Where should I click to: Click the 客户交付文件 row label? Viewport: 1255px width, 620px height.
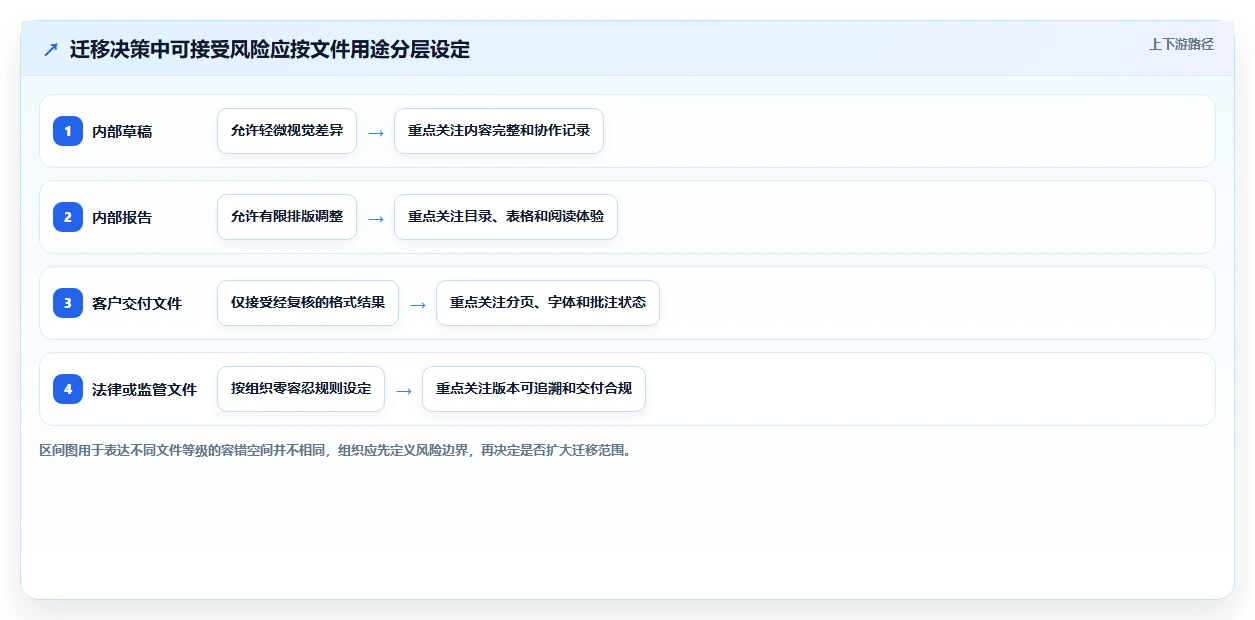coord(137,303)
